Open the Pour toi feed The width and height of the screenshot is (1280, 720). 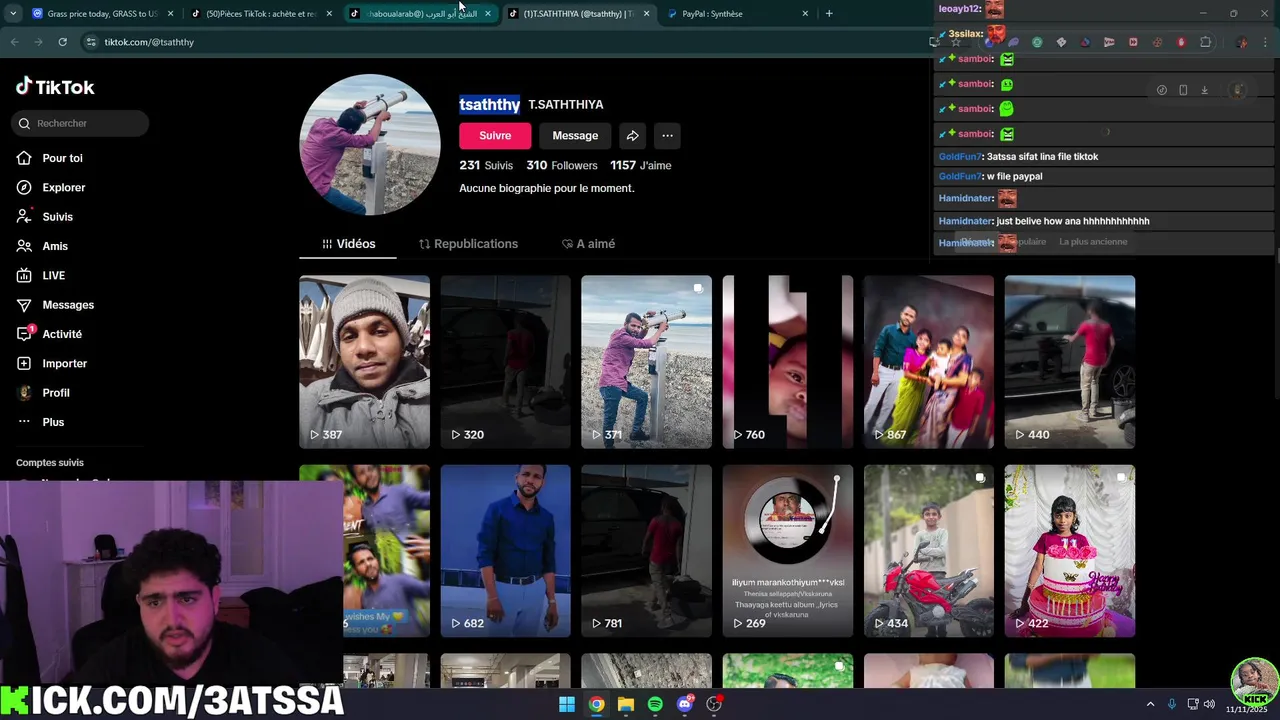pyautogui.click(x=62, y=158)
